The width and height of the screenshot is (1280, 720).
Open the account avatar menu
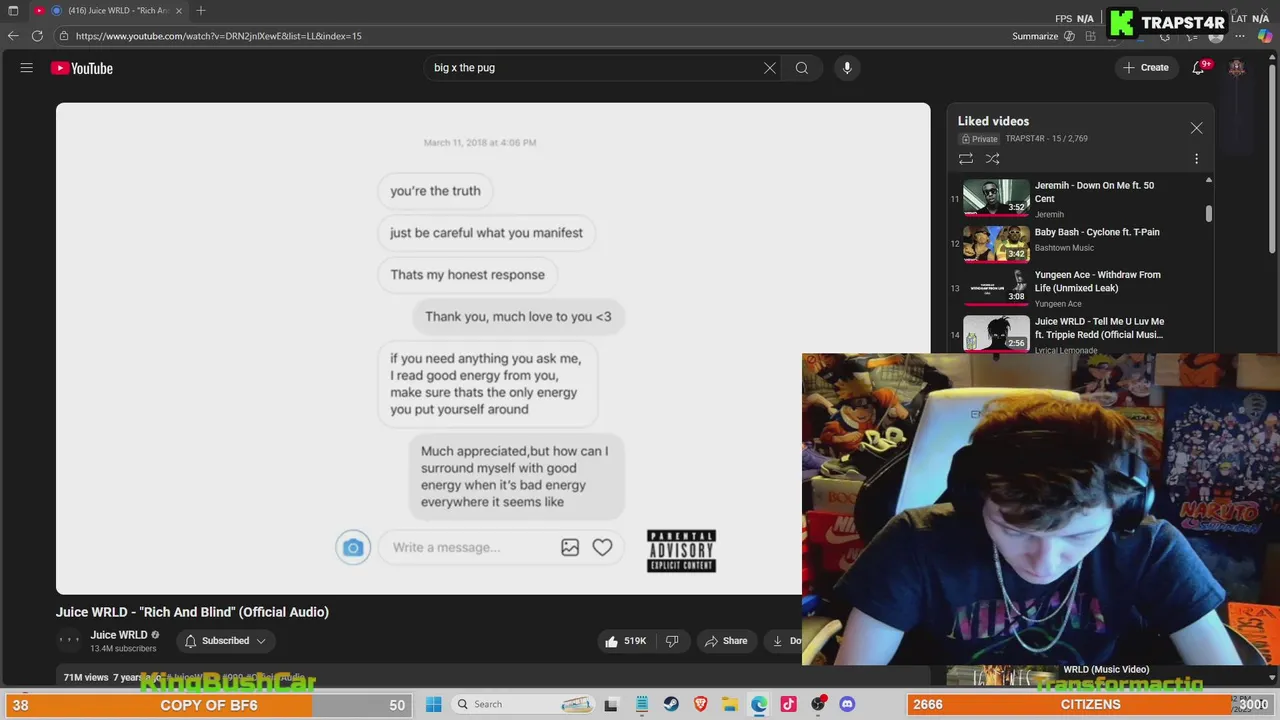(x=1237, y=68)
